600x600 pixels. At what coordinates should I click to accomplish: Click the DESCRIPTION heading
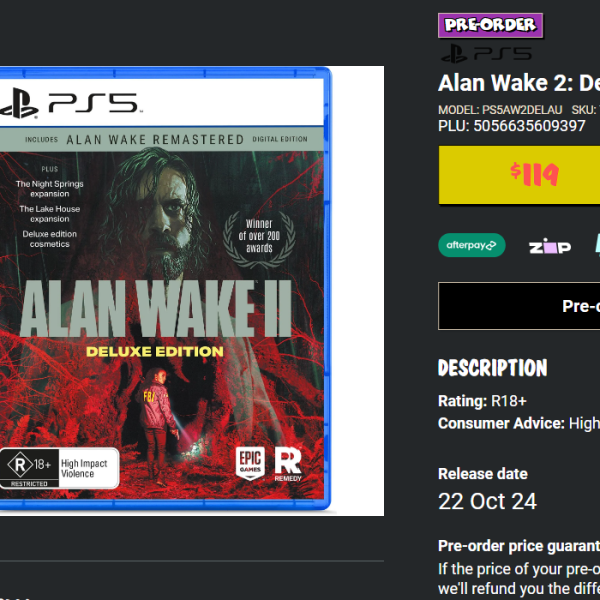pos(492,368)
